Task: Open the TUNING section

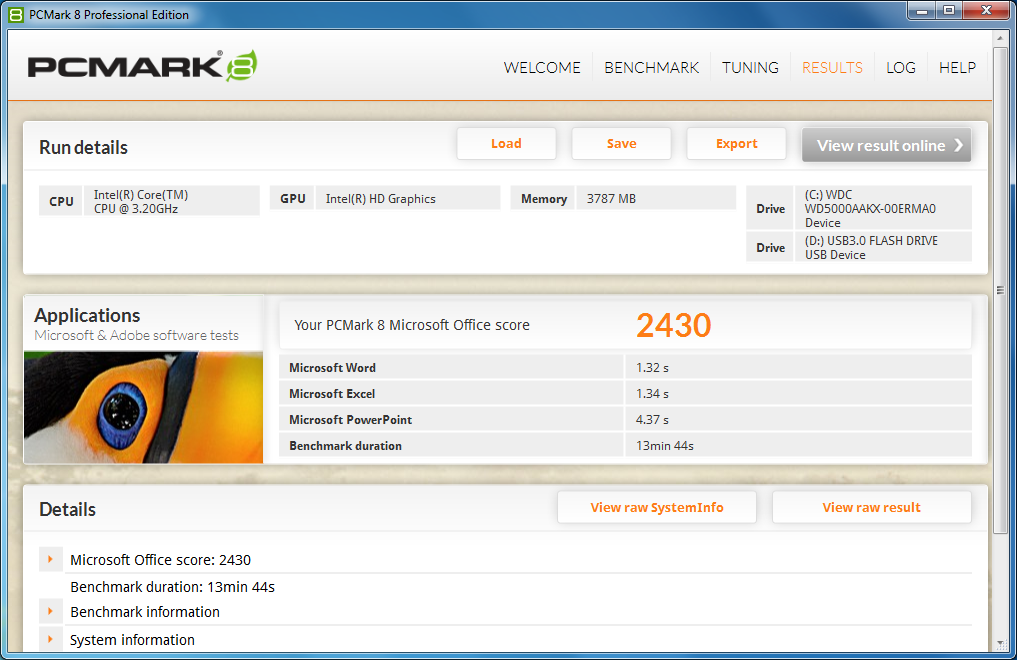Action: pyautogui.click(x=750, y=67)
